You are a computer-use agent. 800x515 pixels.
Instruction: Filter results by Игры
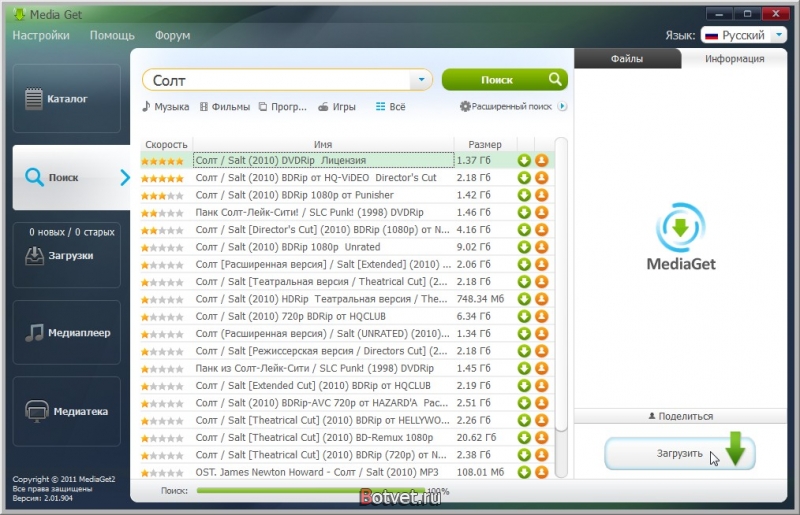tap(337, 106)
